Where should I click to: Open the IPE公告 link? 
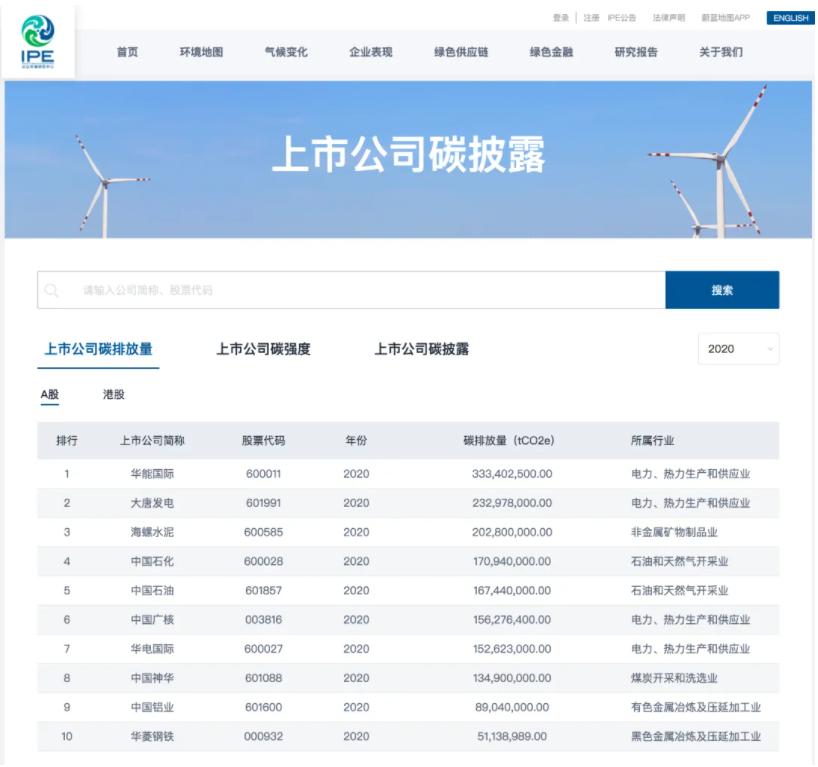[x=622, y=18]
